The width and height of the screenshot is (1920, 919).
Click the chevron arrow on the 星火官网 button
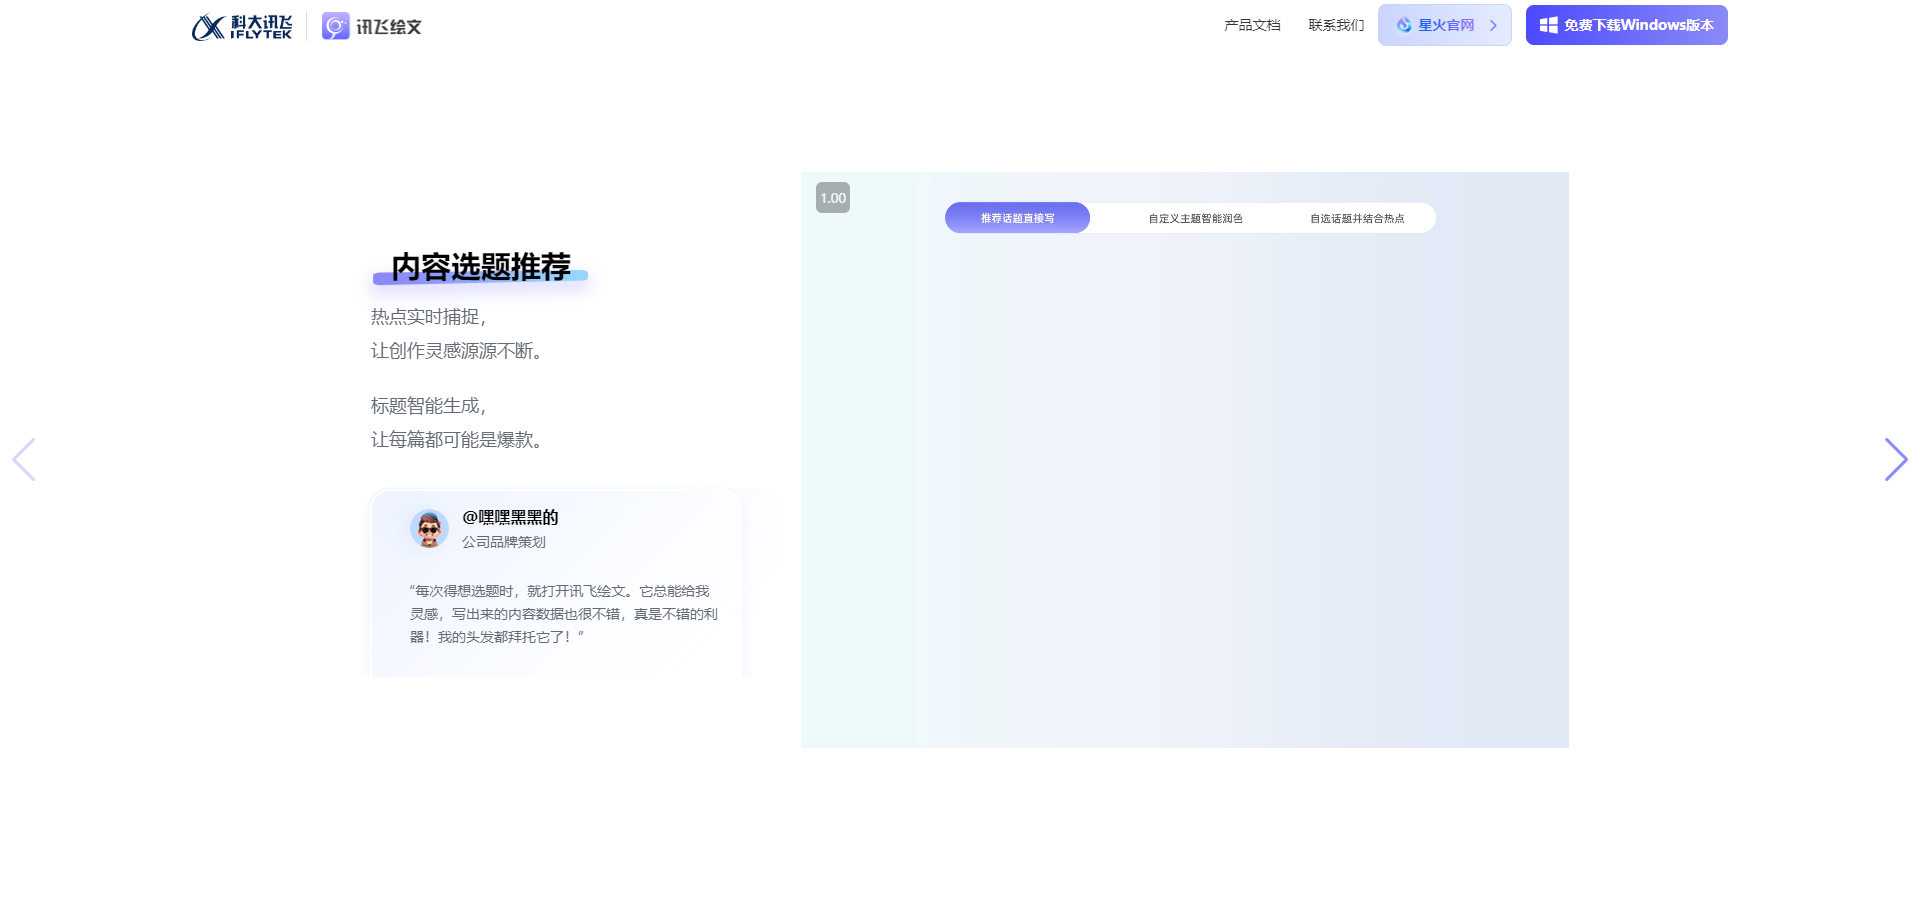coord(1493,25)
